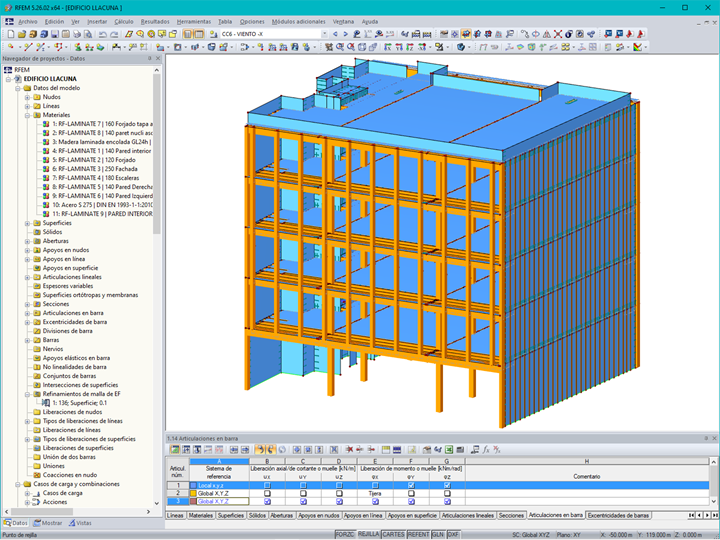Click the new line tool icon
The image size is (720, 540).
[28, 47]
